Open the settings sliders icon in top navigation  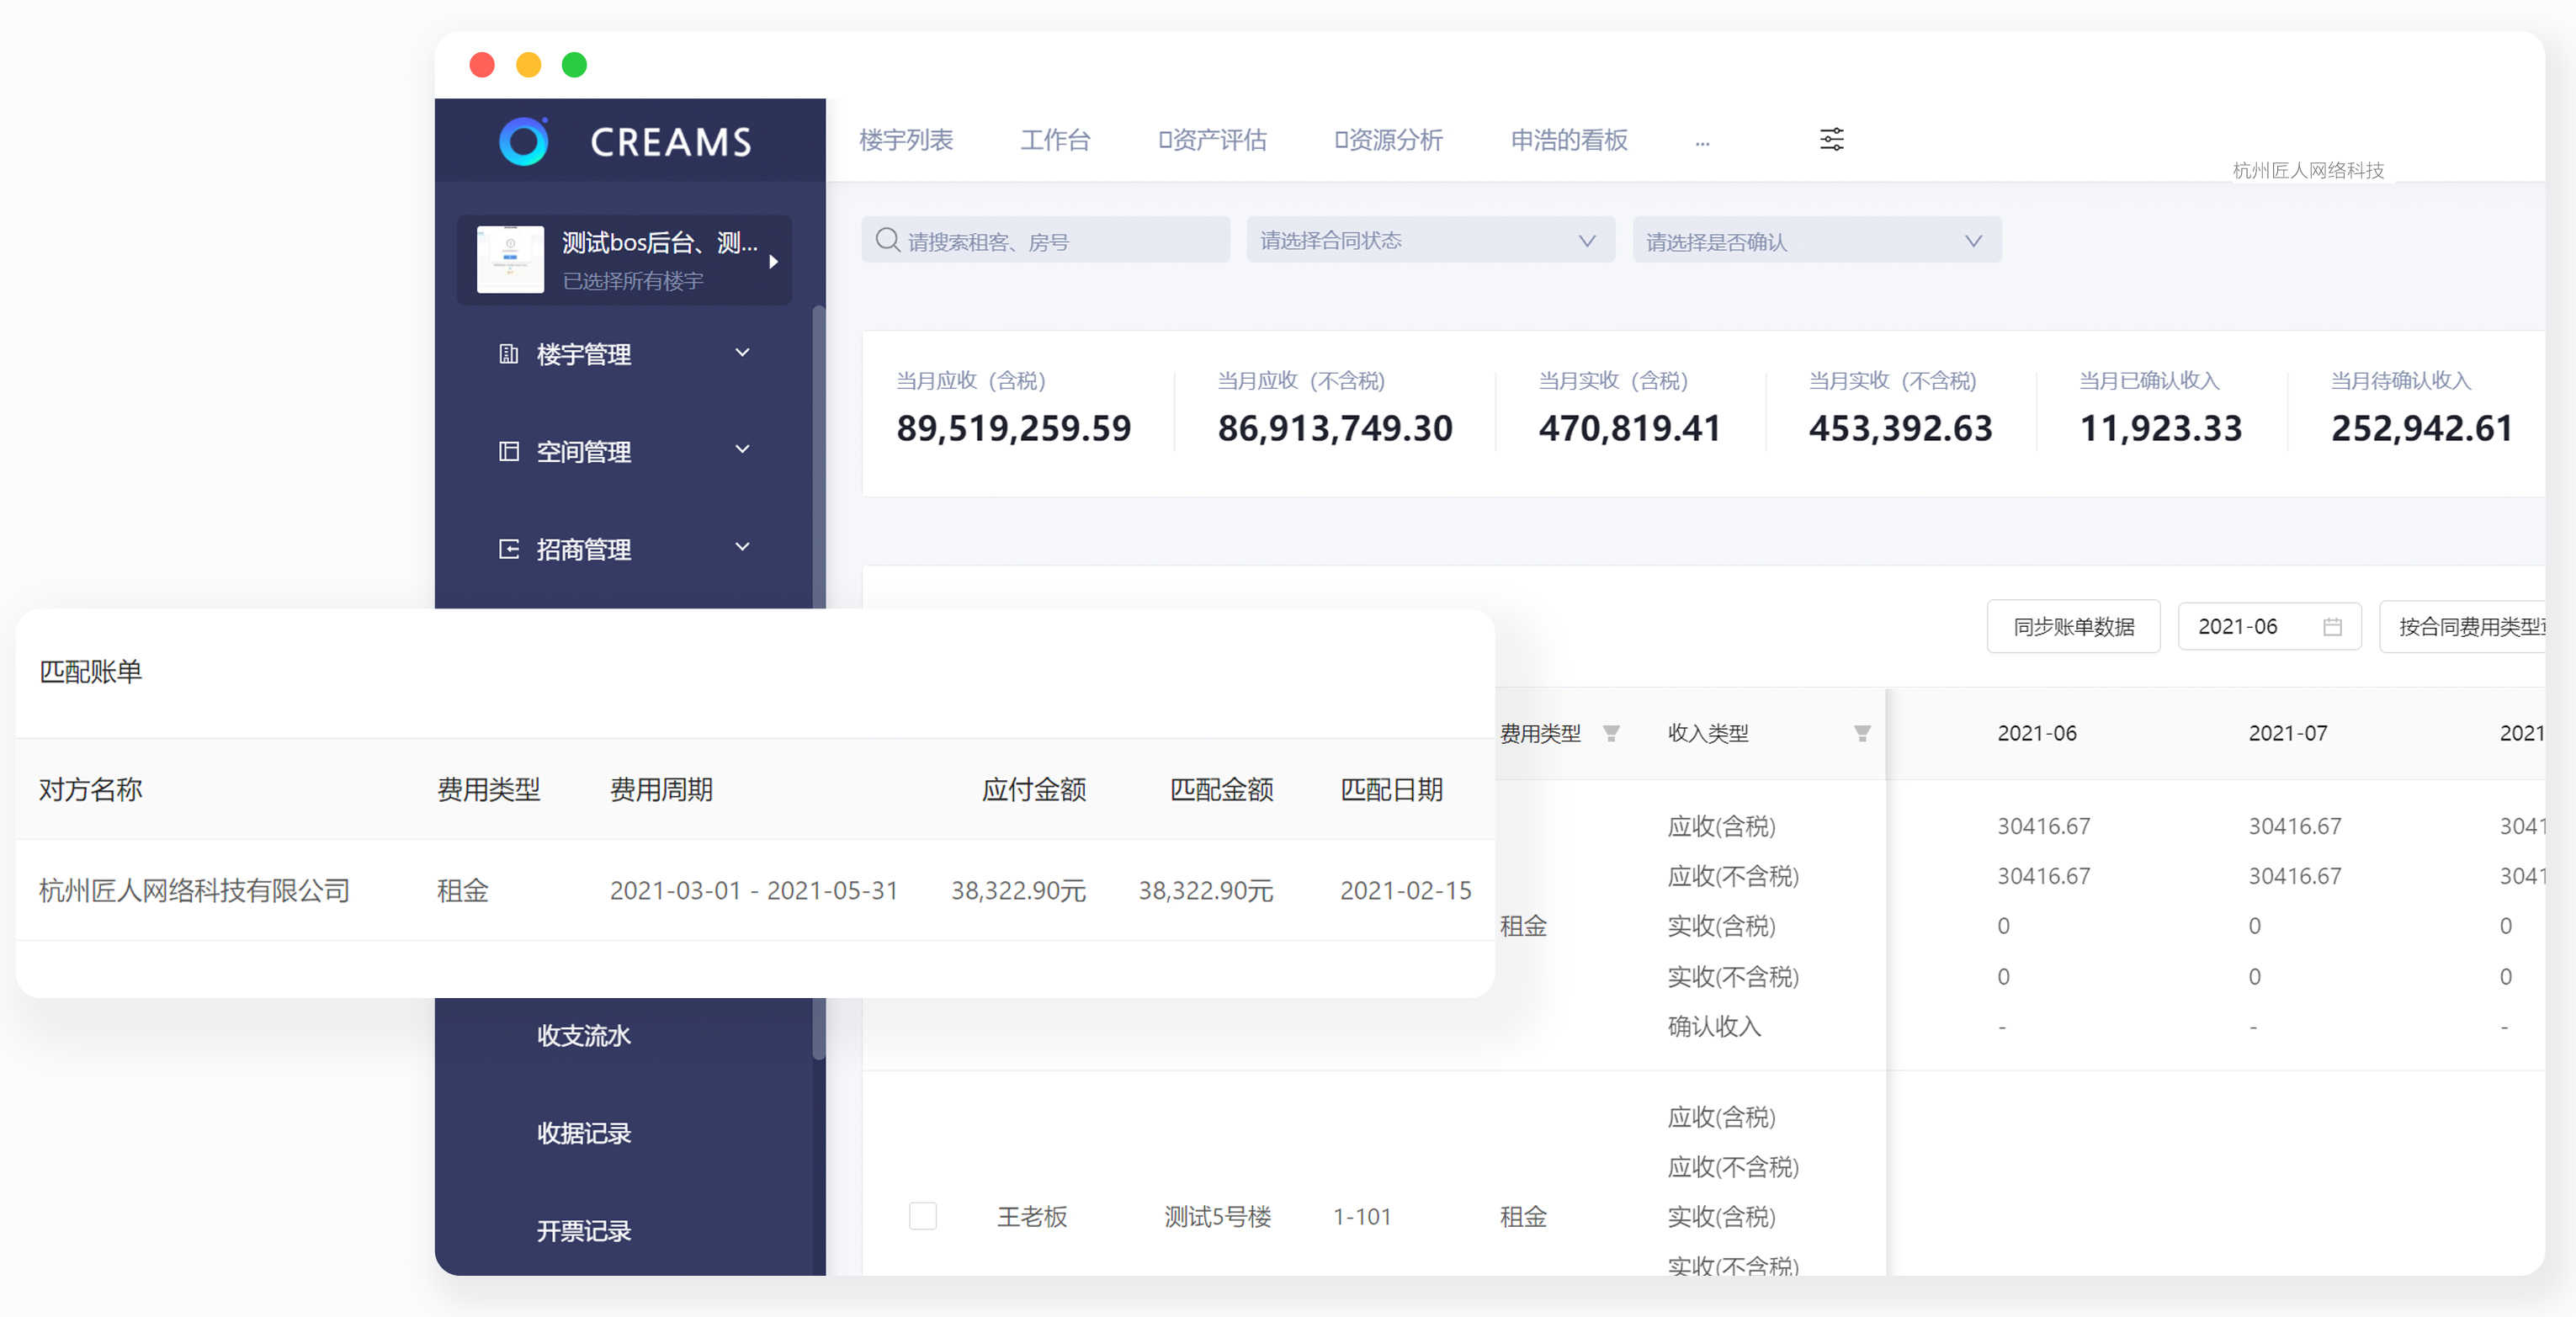click(x=1831, y=139)
